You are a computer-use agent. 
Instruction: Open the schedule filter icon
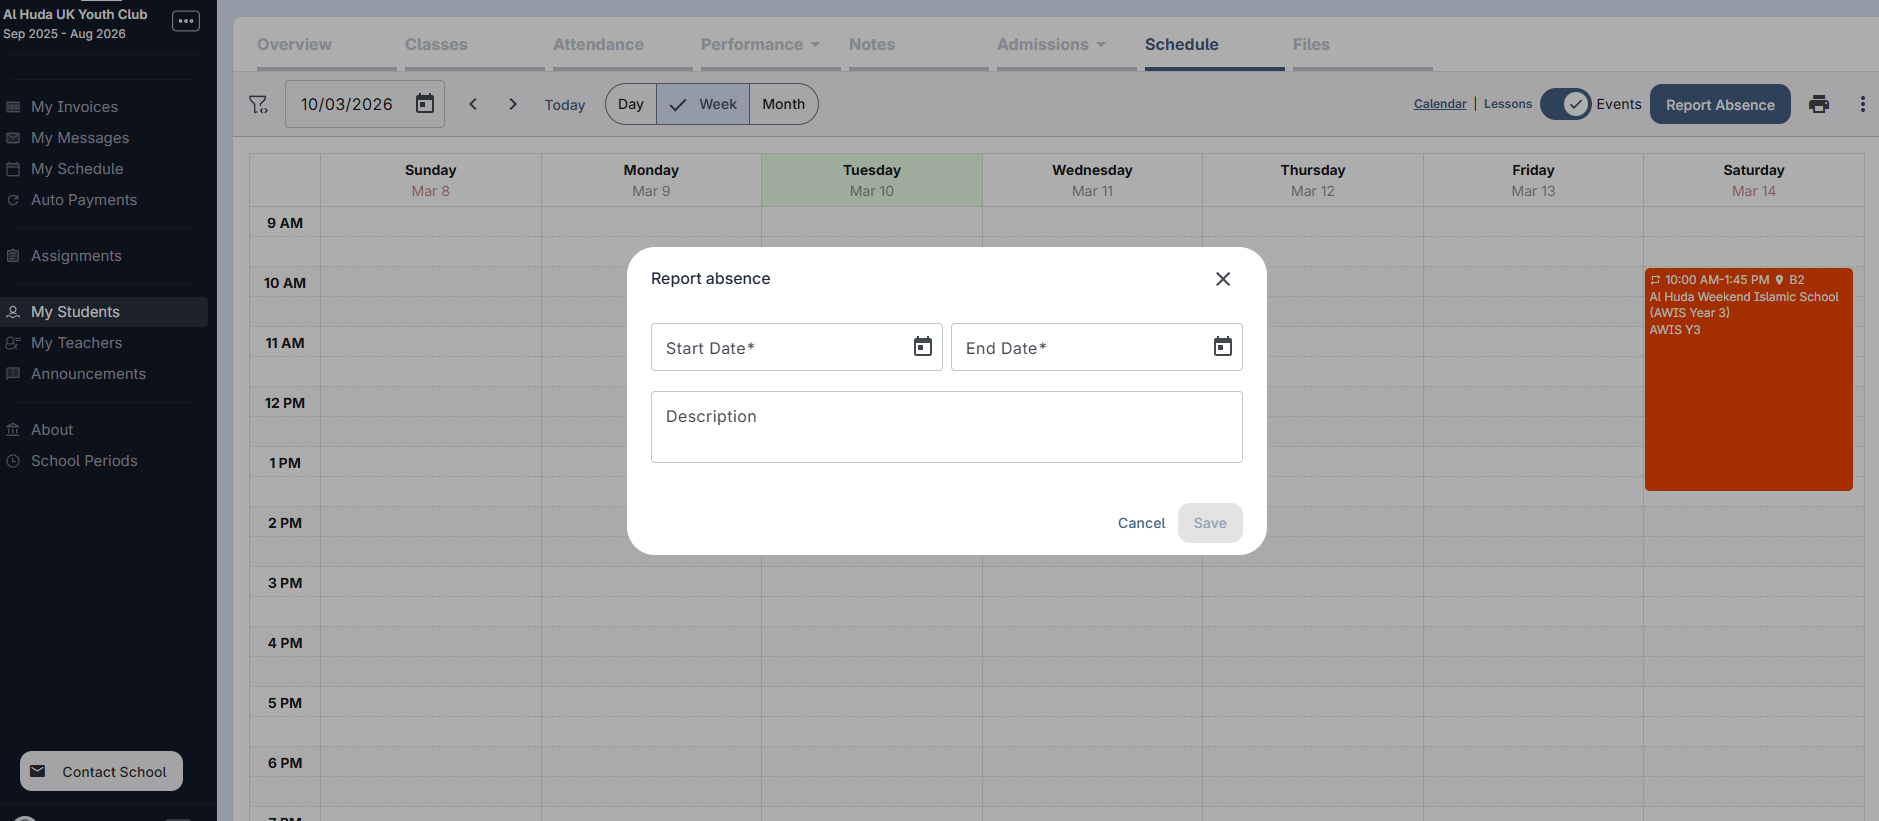pyautogui.click(x=258, y=104)
